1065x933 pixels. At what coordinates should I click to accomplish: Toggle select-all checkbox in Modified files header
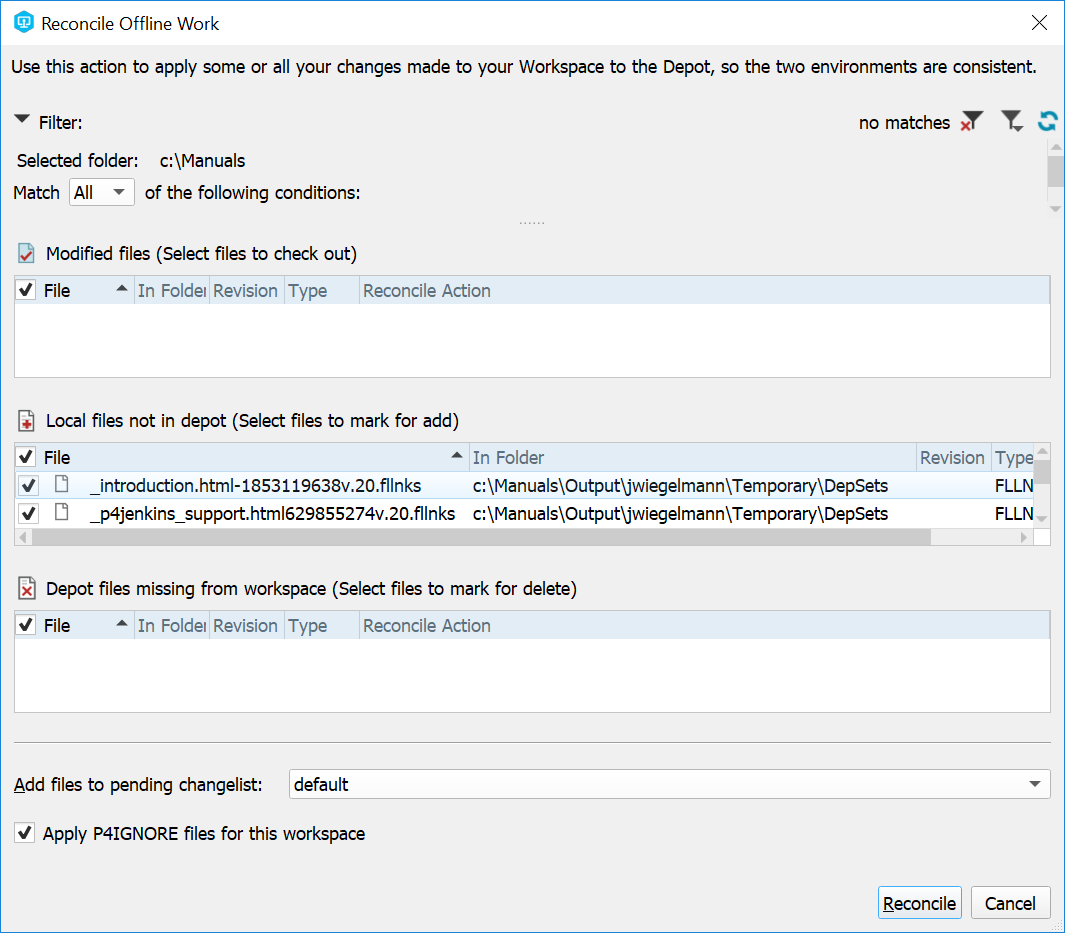pos(27,291)
